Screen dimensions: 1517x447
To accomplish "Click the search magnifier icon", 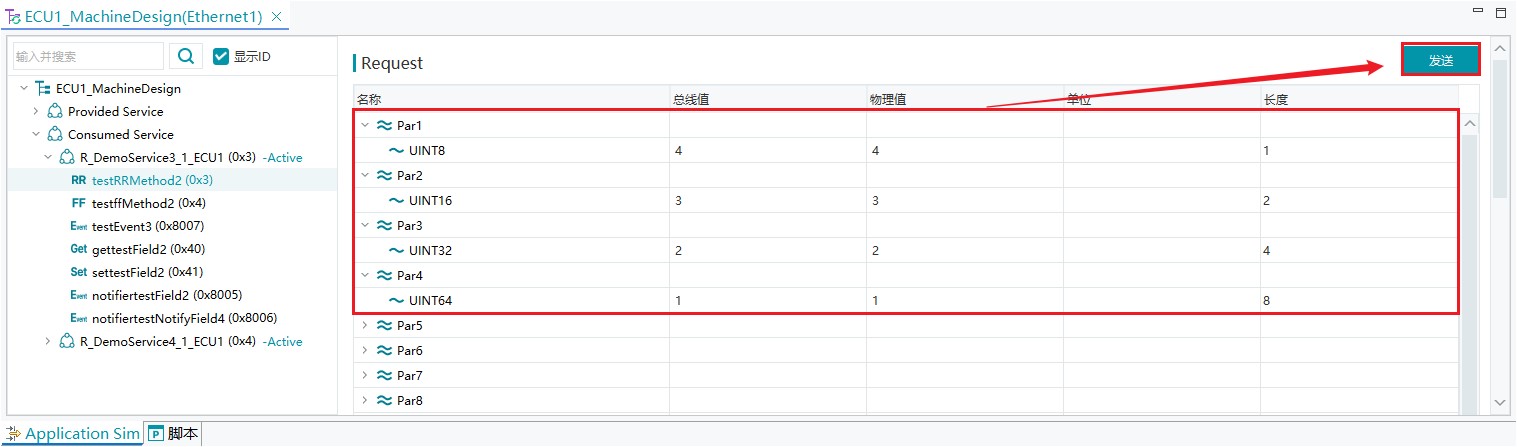I will [186, 56].
